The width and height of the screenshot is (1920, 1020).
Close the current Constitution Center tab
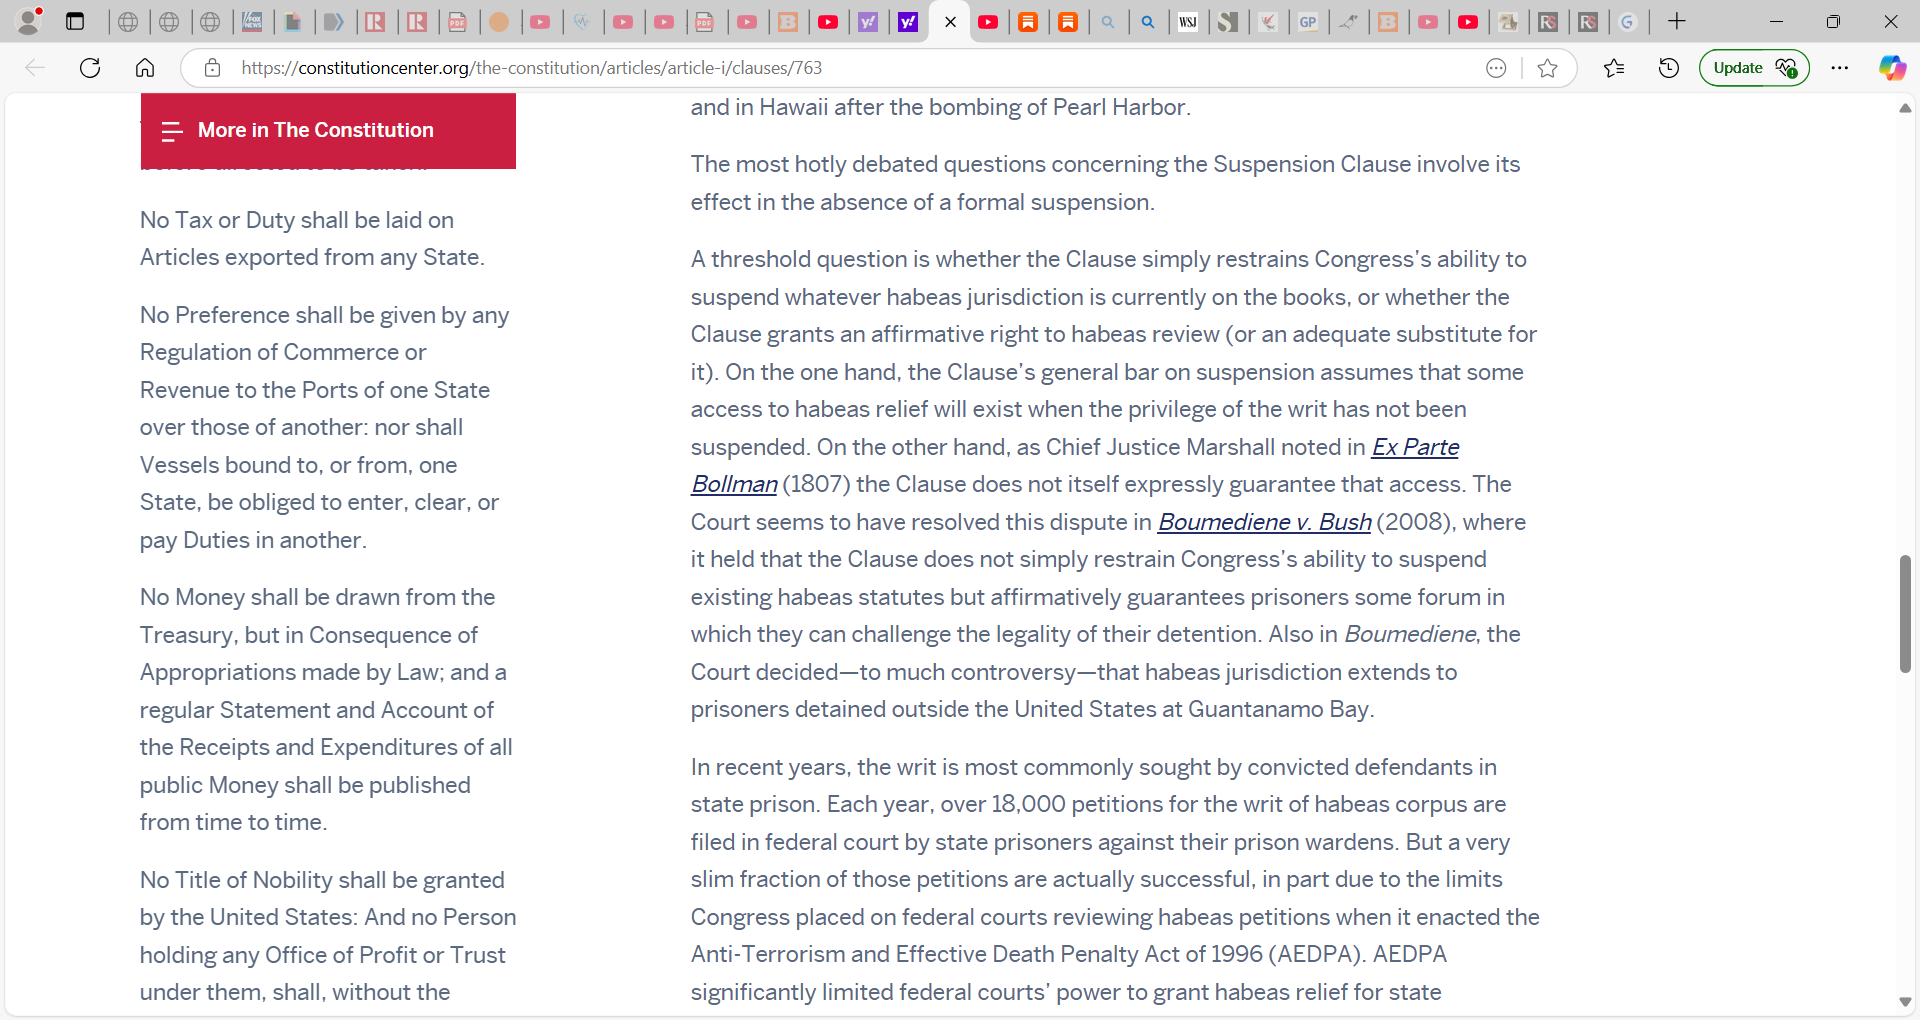[950, 22]
